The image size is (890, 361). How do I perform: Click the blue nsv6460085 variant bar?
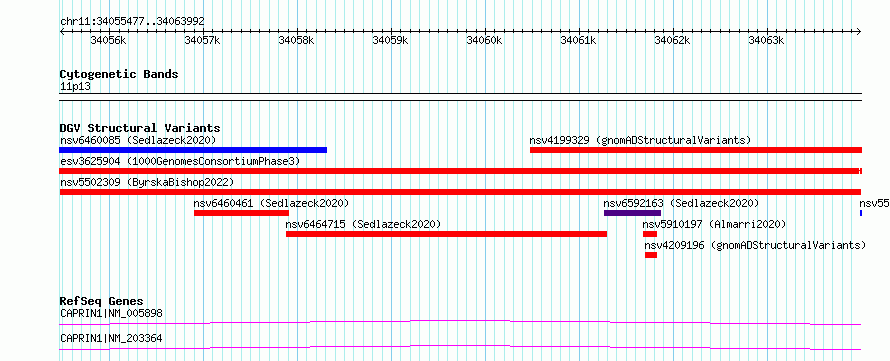click(193, 150)
